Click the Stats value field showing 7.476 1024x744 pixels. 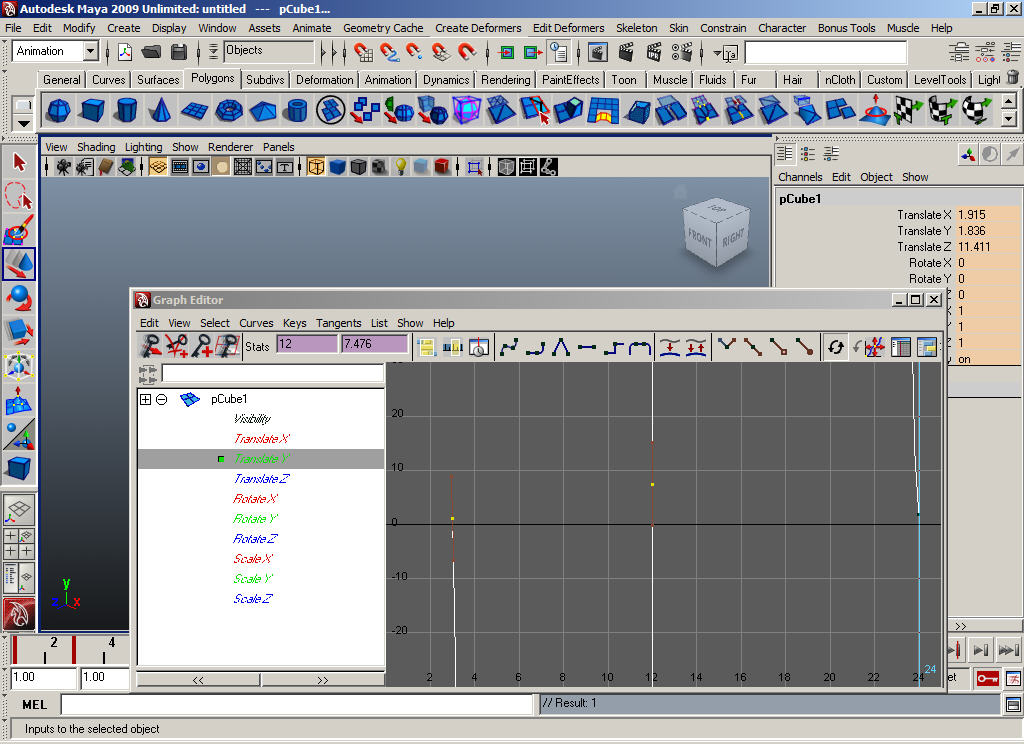coord(374,344)
